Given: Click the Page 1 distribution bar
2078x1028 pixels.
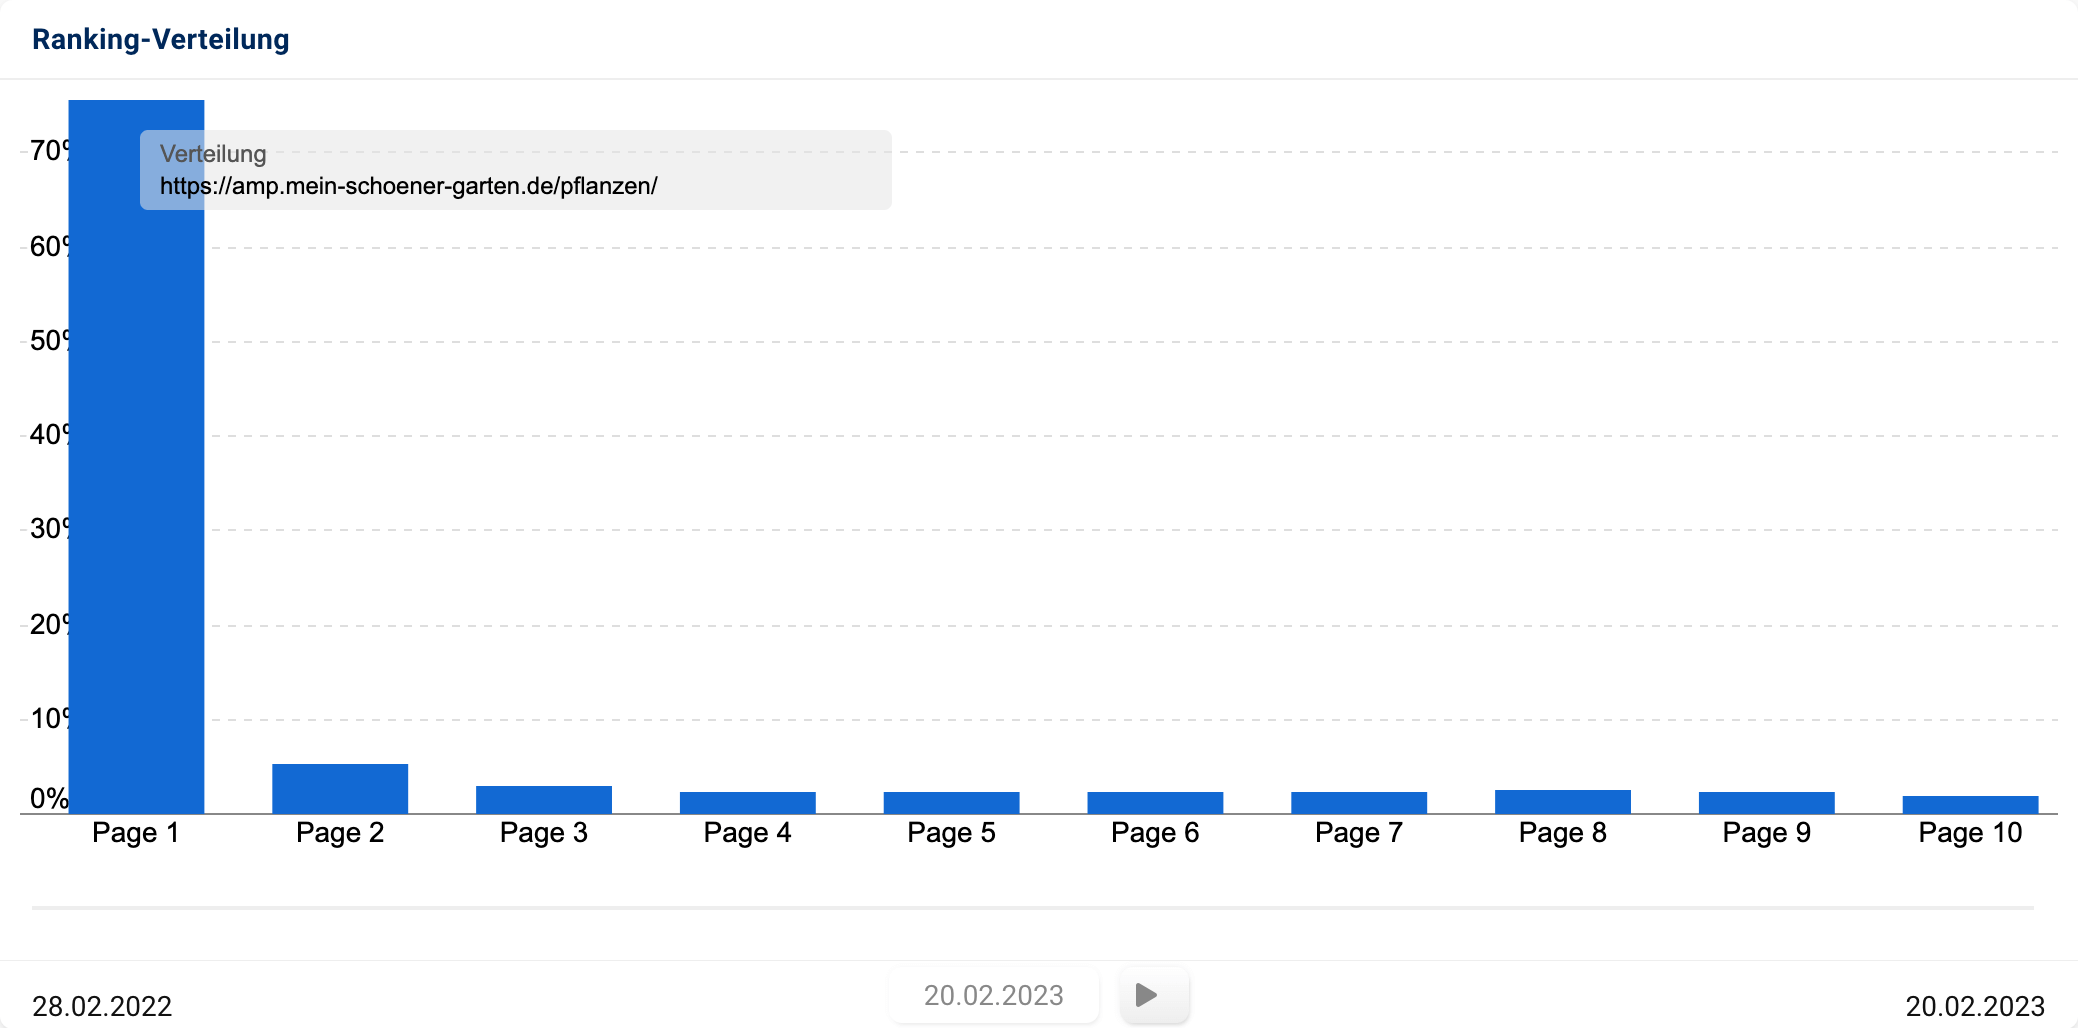Looking at the screenshot, I should click(x=136, y=500).
